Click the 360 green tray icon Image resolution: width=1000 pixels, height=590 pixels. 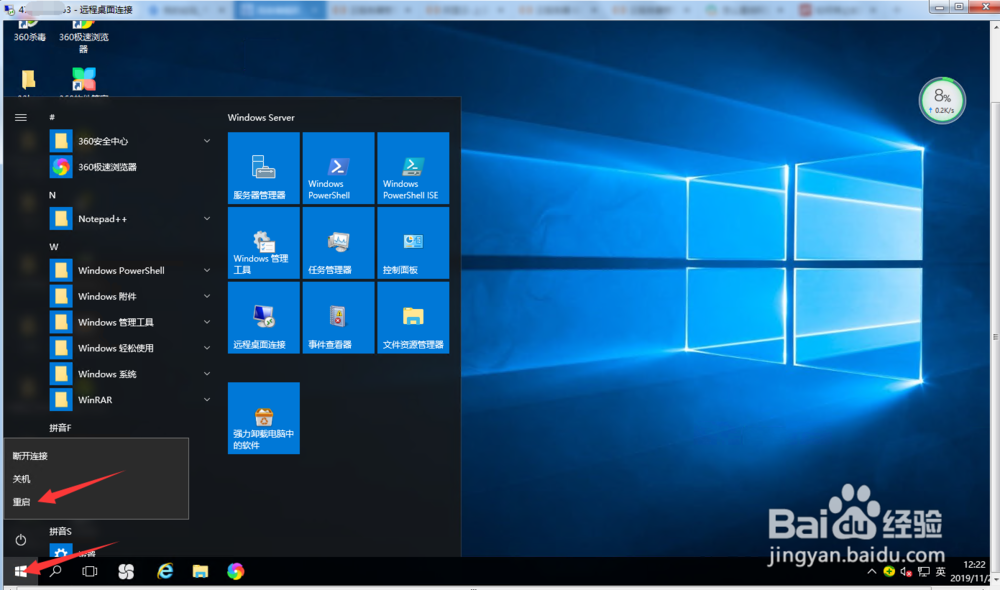pos(889,572)
